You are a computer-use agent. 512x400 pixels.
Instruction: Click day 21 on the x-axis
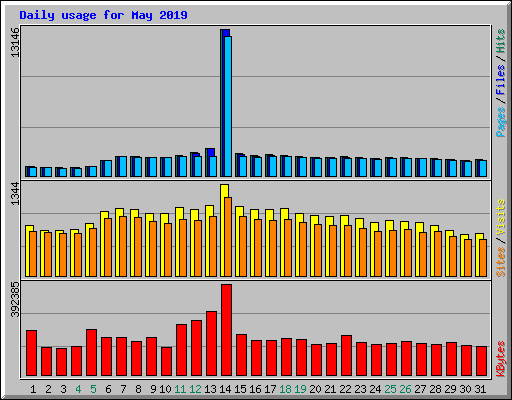click(330, 389)
